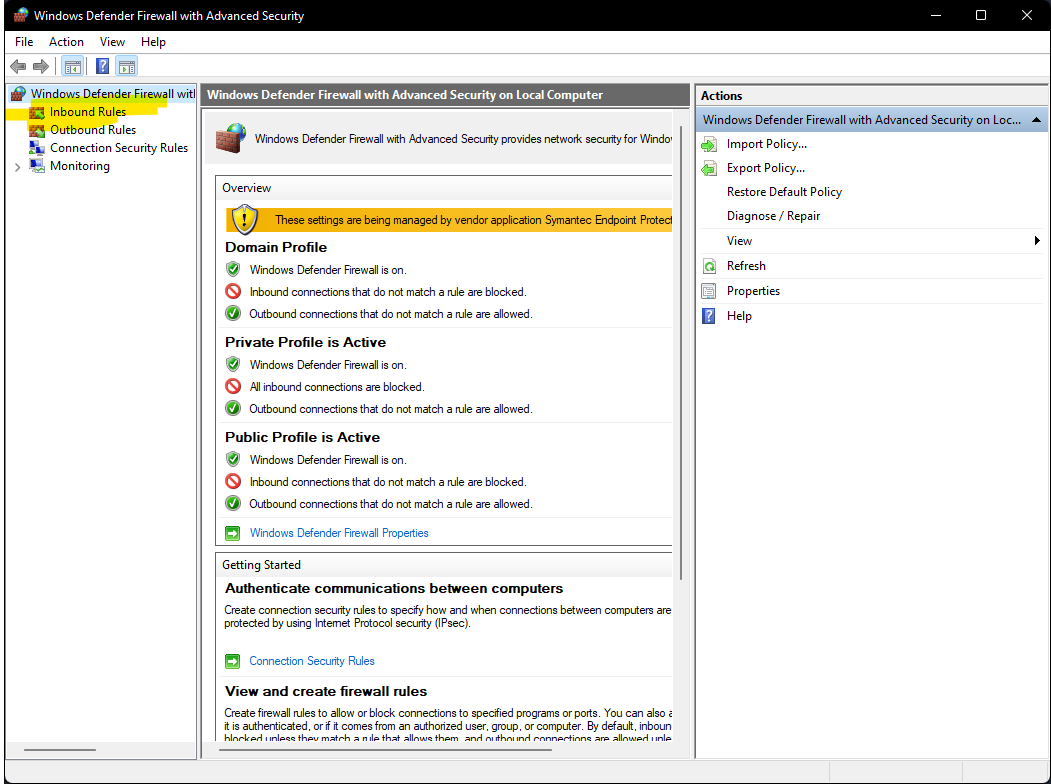Click the Forward arrow toolbar icon

[x=41, y=66]
